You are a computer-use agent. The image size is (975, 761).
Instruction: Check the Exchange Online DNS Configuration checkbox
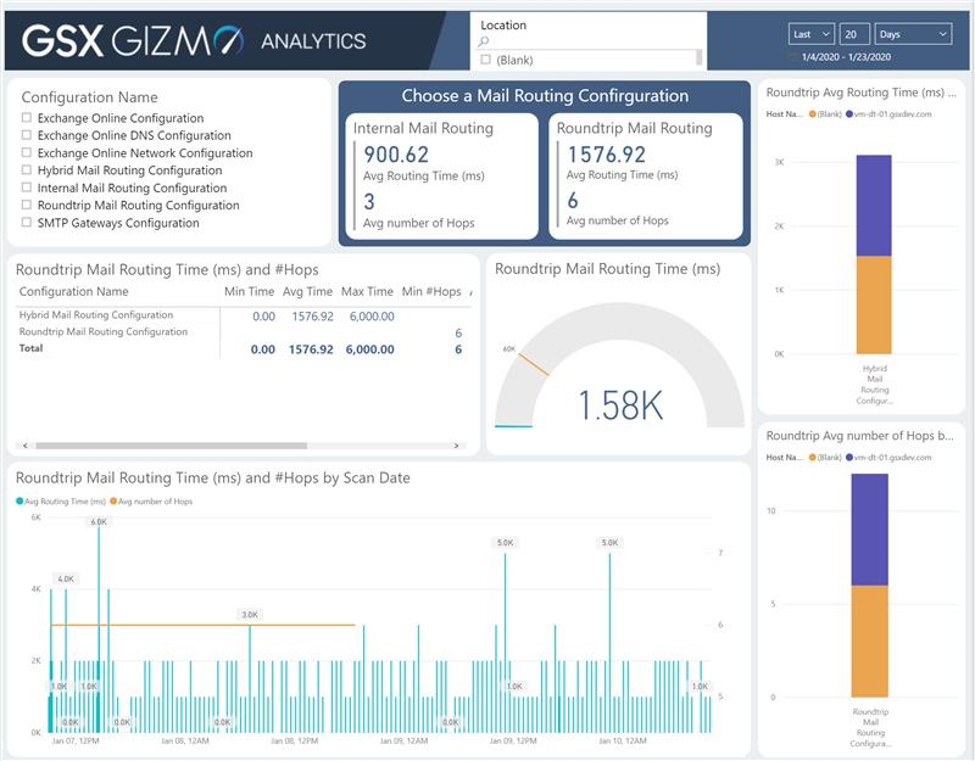[x=25, y=136]
